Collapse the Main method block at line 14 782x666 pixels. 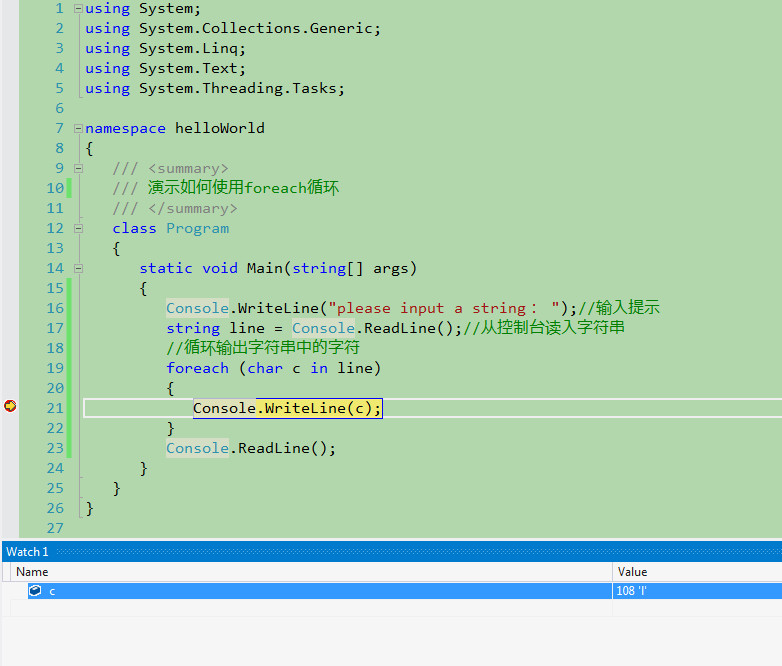78,268
